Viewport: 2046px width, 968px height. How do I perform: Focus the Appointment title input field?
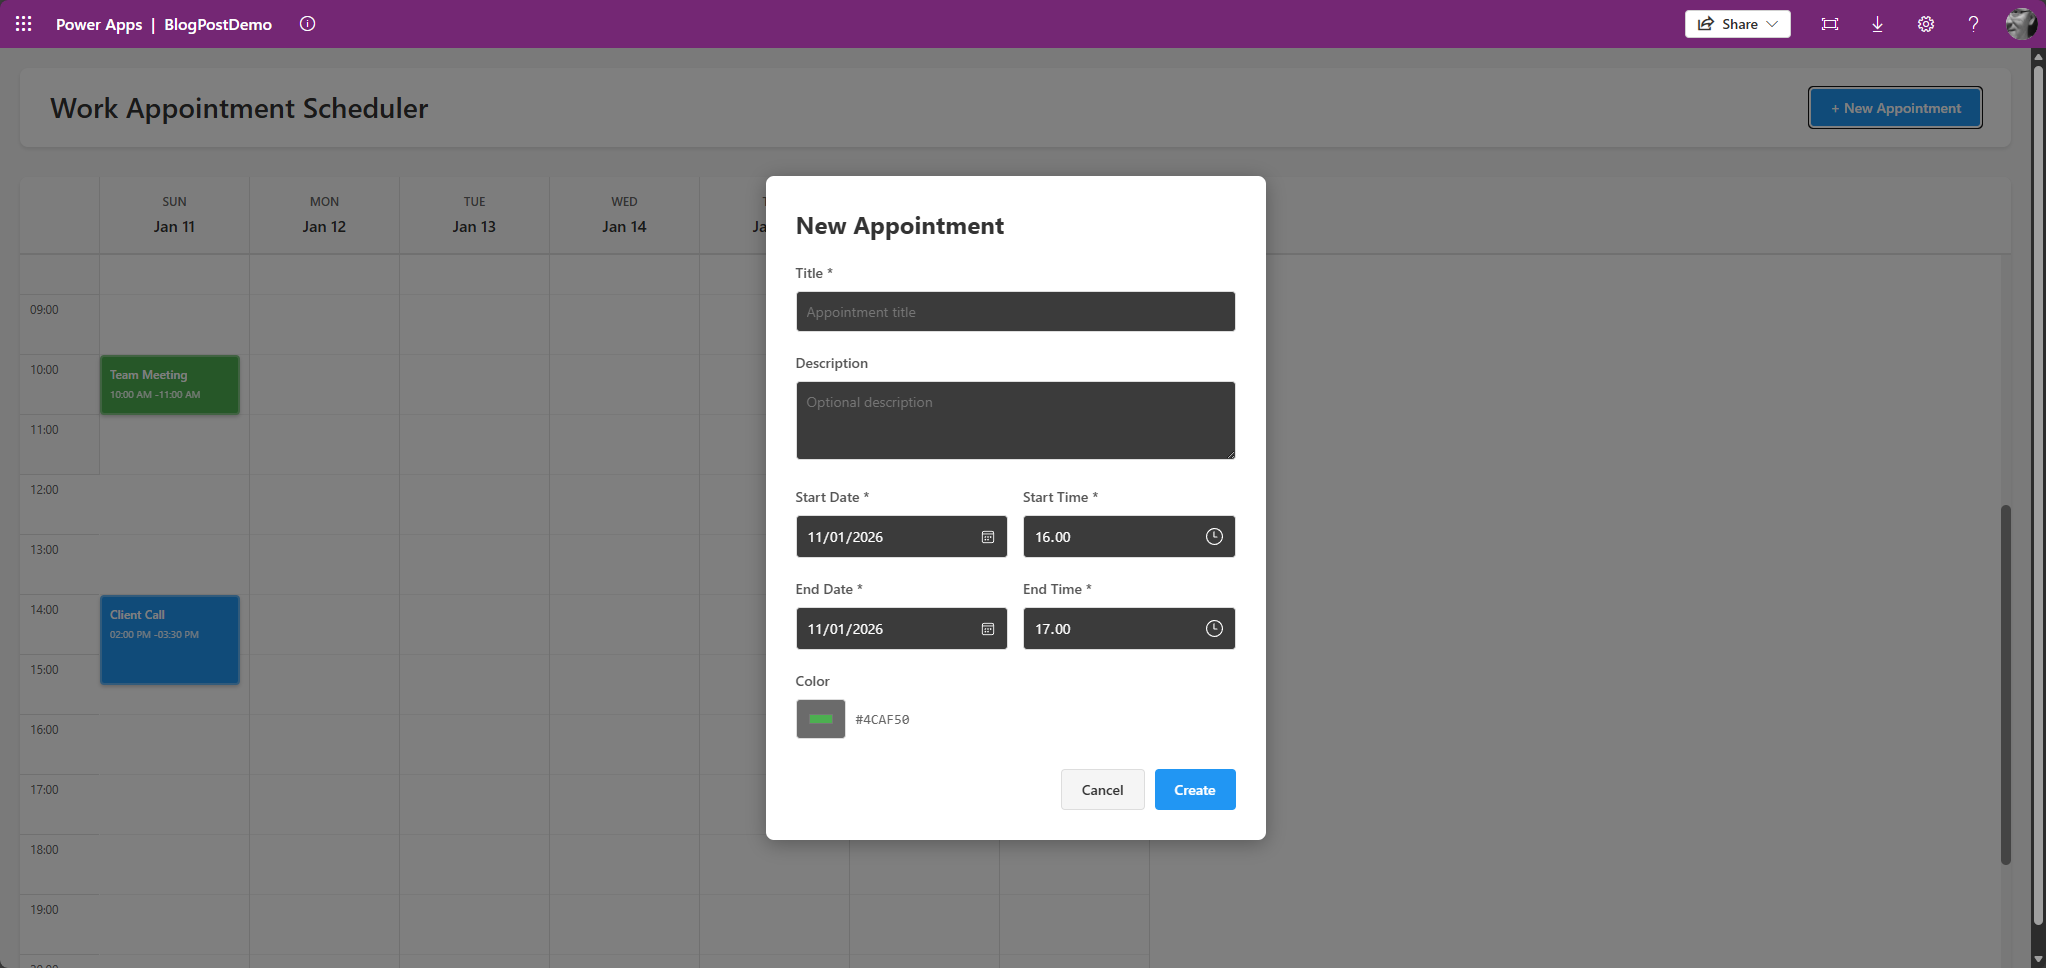[1015, 312]
